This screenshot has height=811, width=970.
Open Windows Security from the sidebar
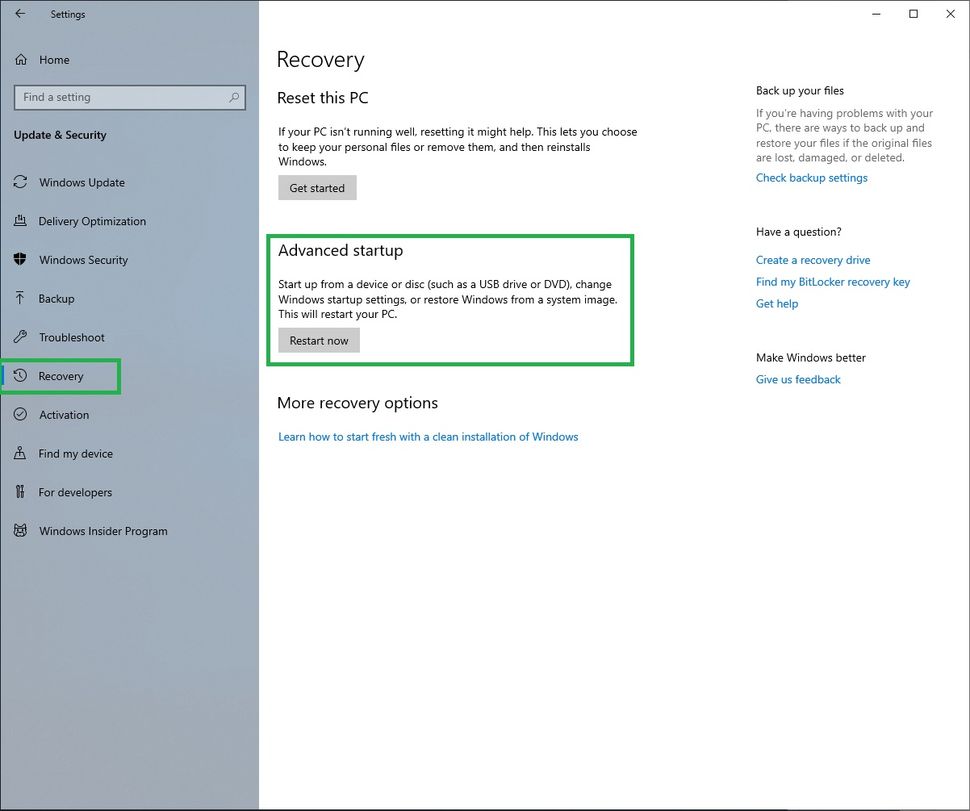84,259
